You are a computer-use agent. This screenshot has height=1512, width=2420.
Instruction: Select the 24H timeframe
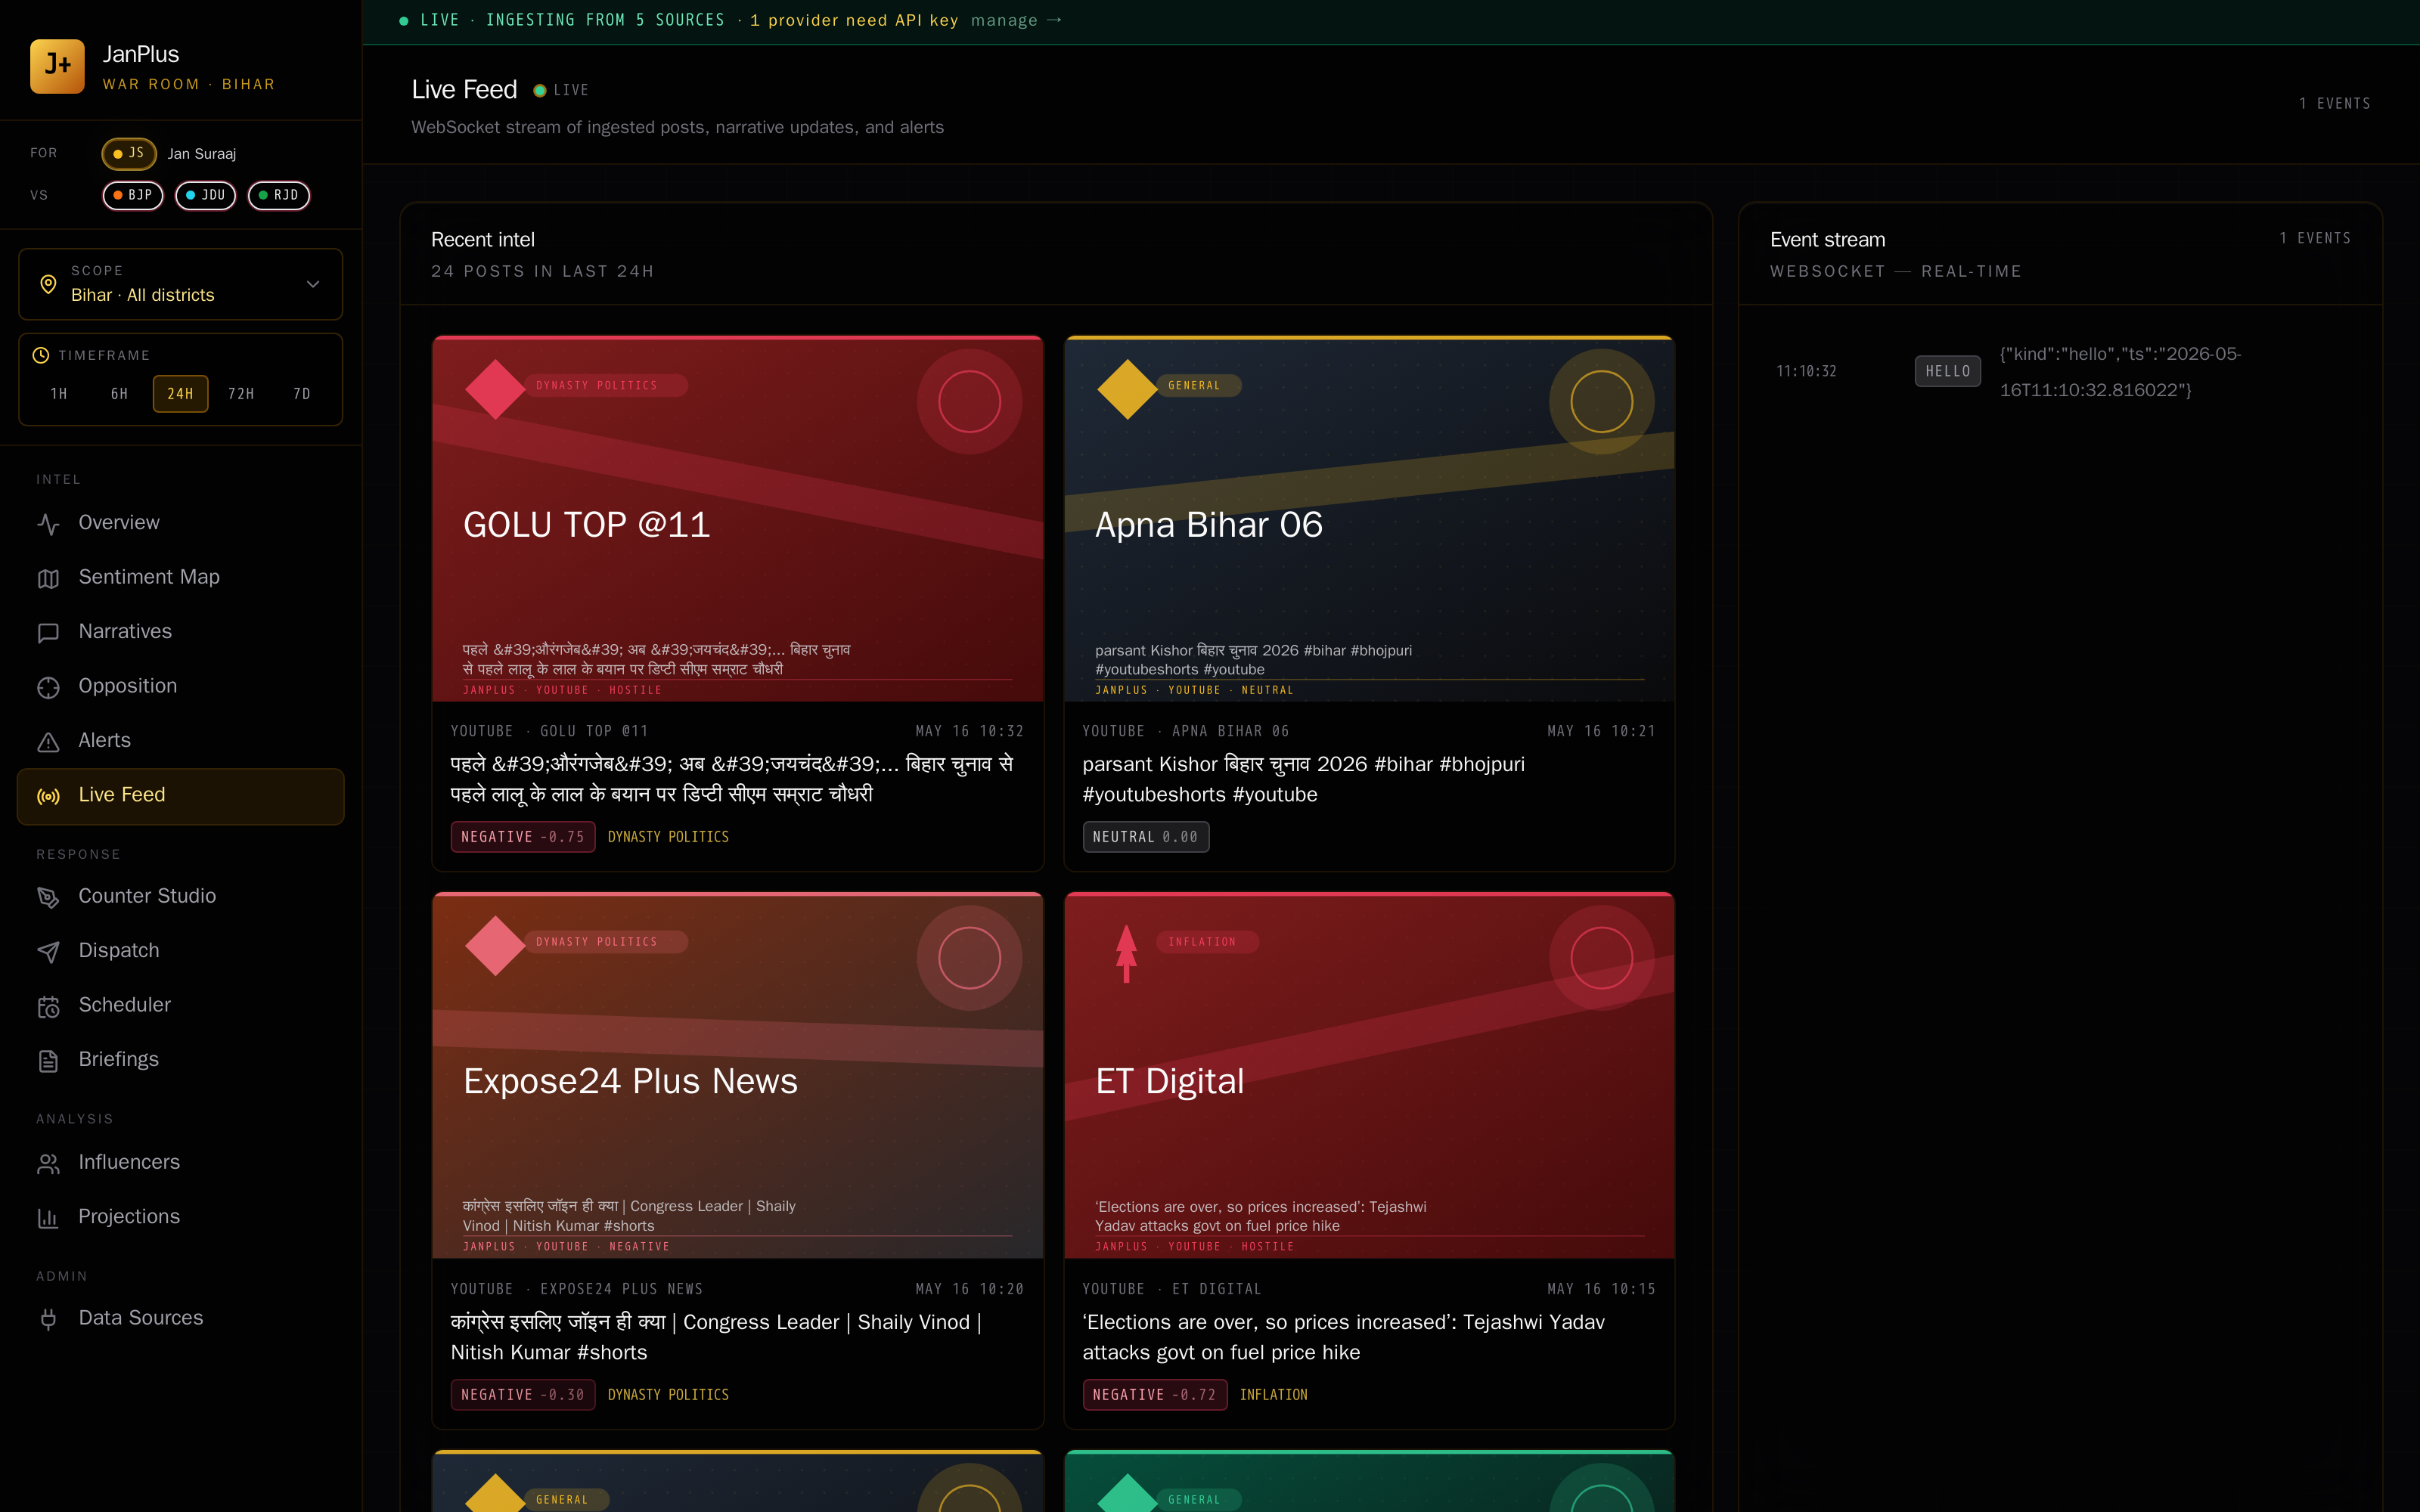pos(181,394)
